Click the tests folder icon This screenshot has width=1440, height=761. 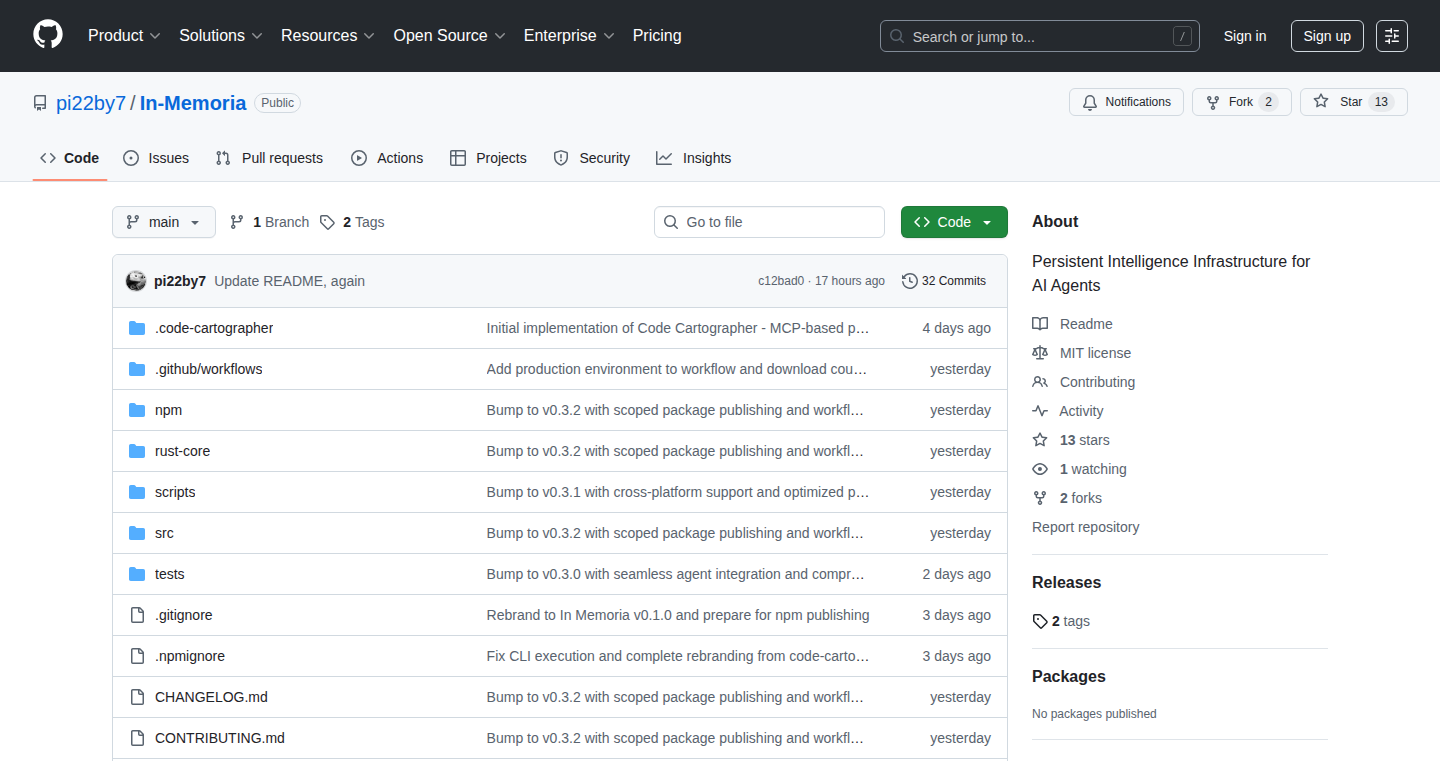[137, 574]
